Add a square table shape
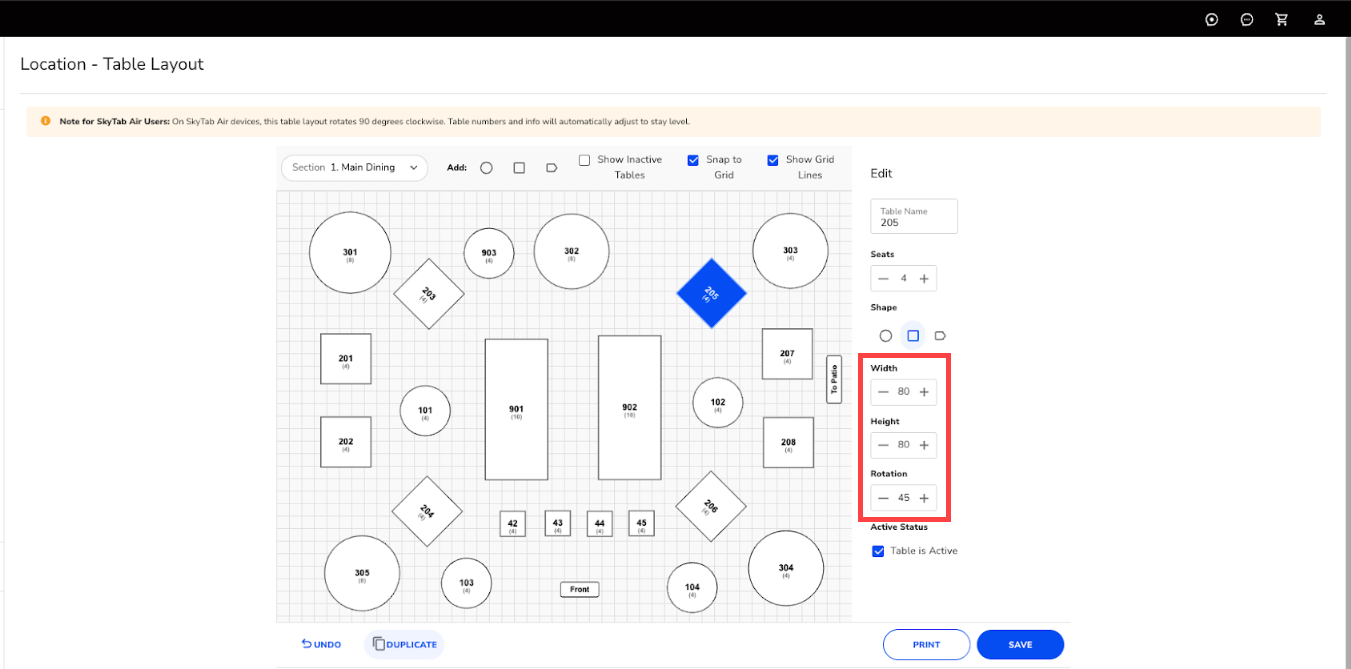Image resolution: width=1351 pixels, height=669 pixels. (x=519, y=168)
